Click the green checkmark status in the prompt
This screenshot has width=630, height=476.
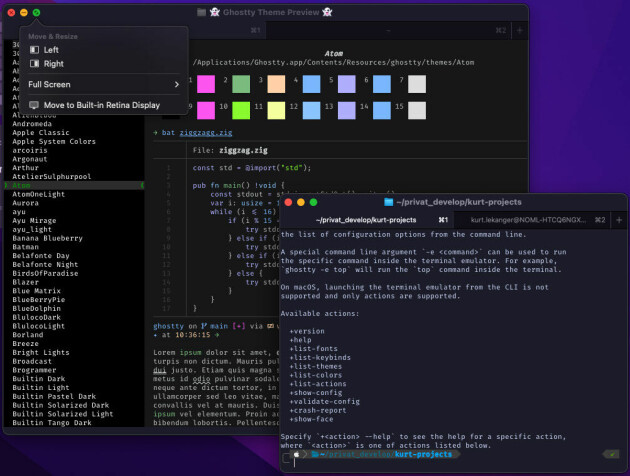[612, 454]
